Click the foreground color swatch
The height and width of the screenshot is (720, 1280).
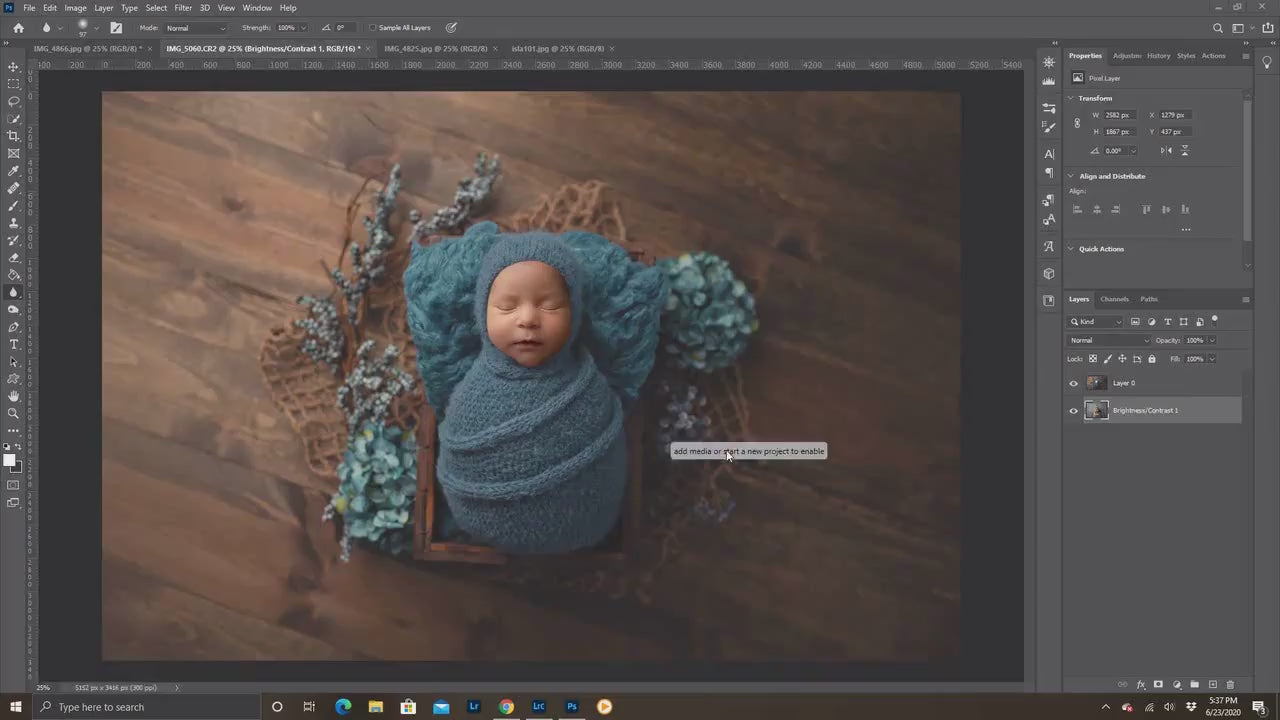9,460
